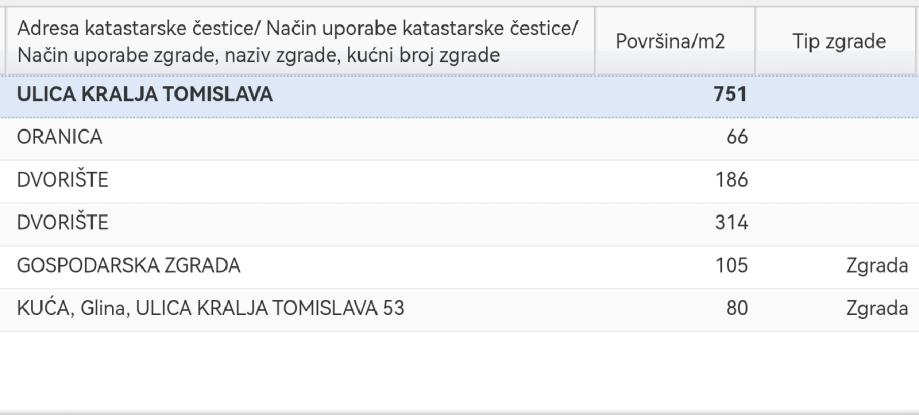Select the DVORIŠTE row with area 186

[x=64, y=181]
